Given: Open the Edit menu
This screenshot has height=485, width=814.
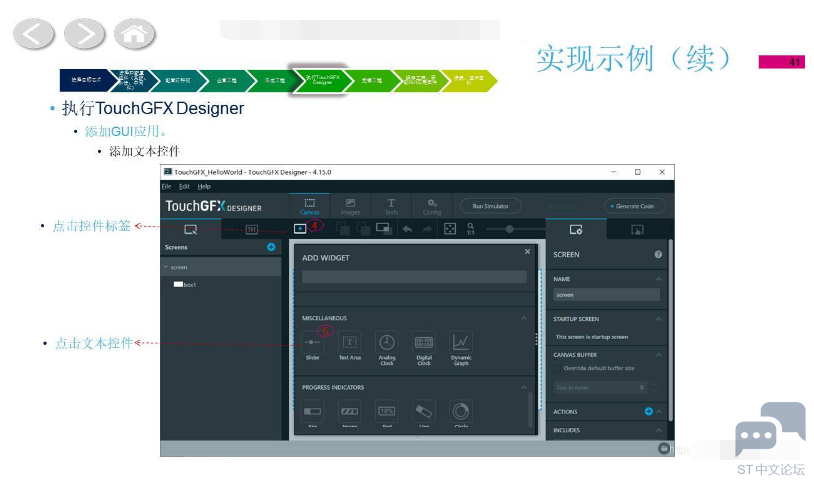Looking at the screenshot, I should coord(184,186).
